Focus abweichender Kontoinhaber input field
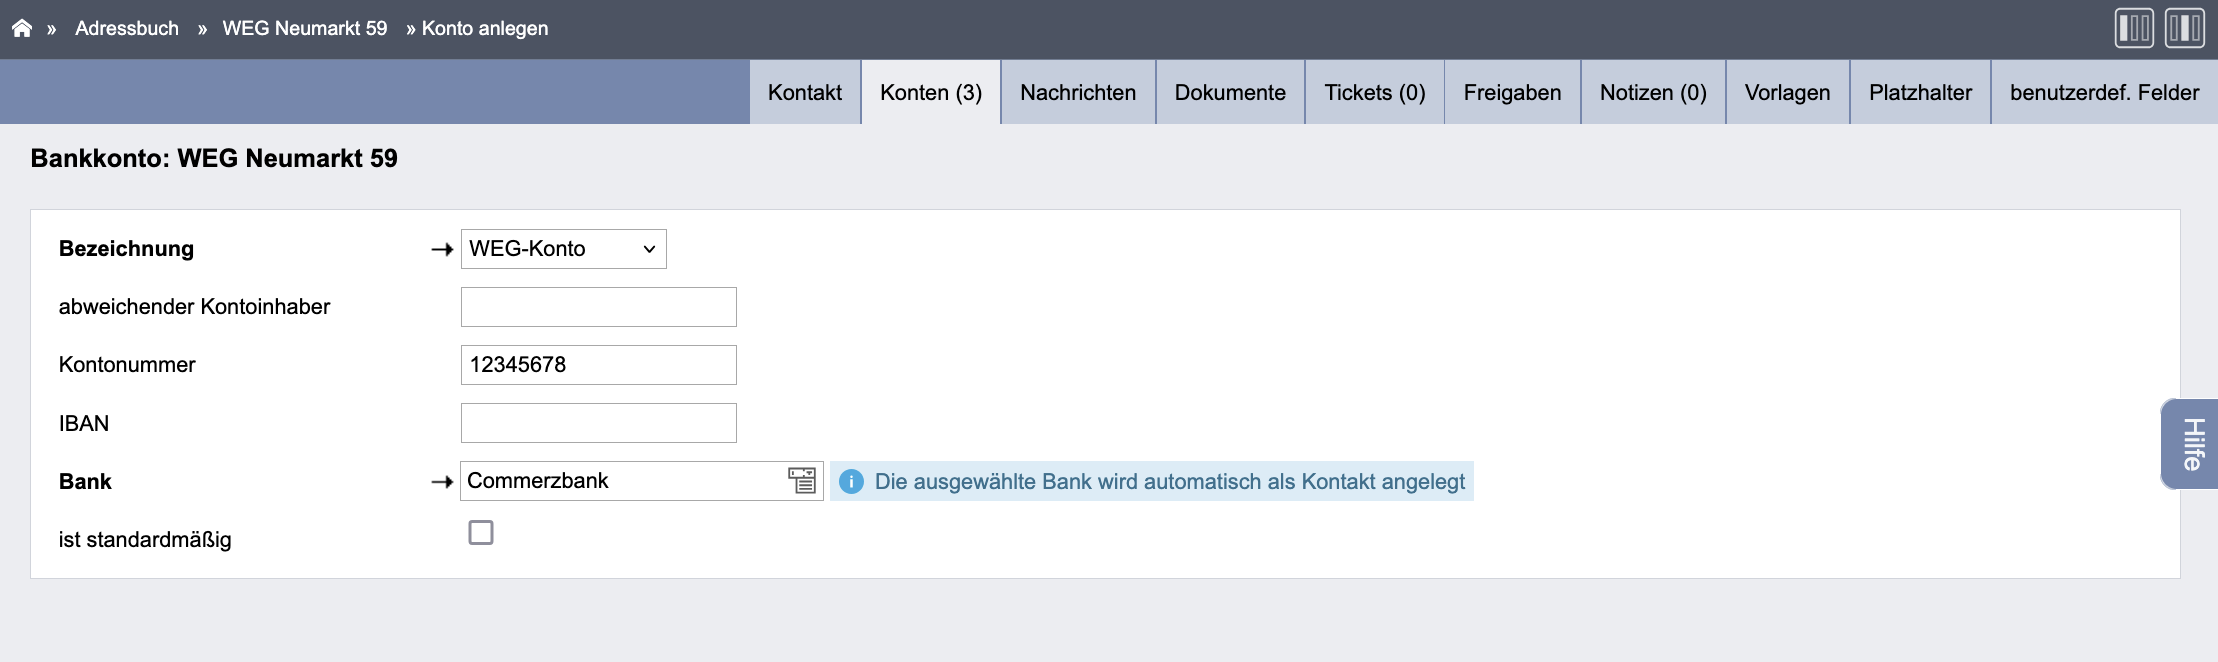Viewport: 2218px width, 662px height. tap(599, 307)
